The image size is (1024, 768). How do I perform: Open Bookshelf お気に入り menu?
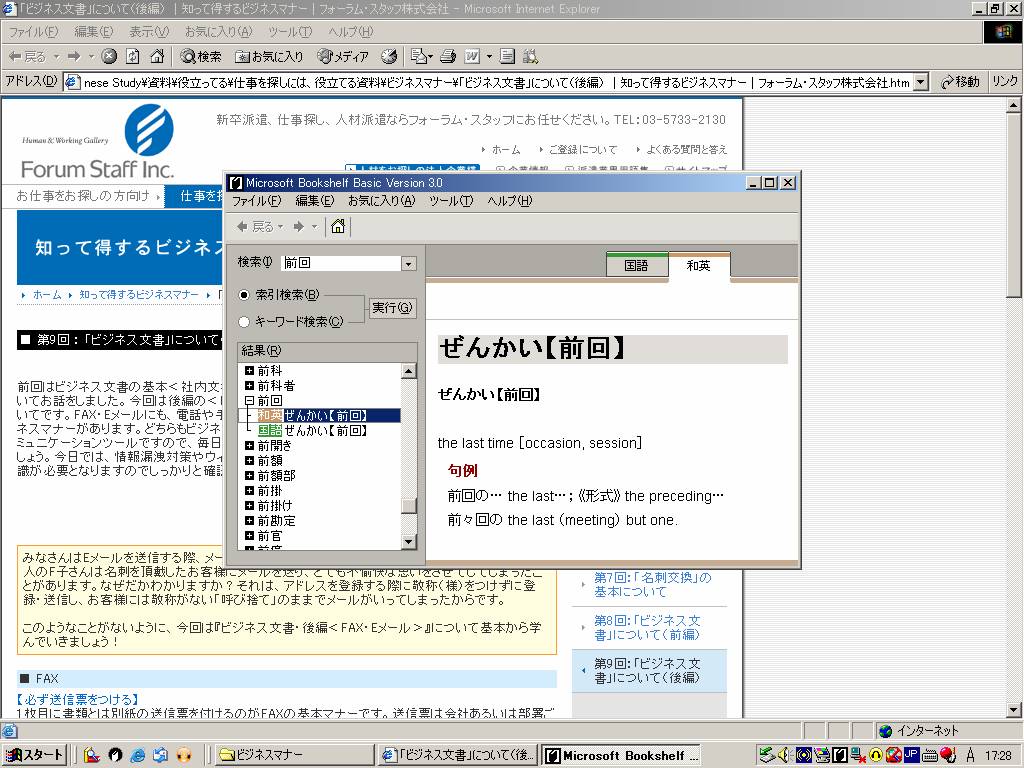[381, 201]
